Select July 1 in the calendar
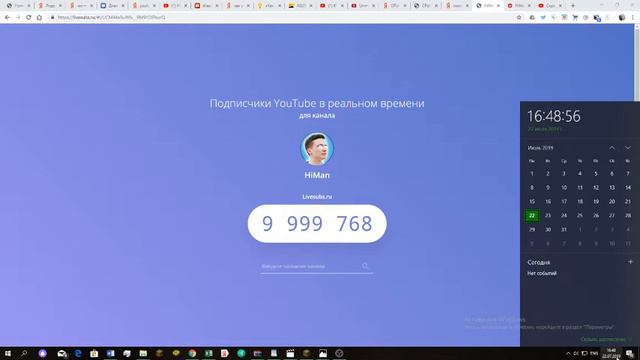Screen dimensions: 640x360 coord(532,174)
